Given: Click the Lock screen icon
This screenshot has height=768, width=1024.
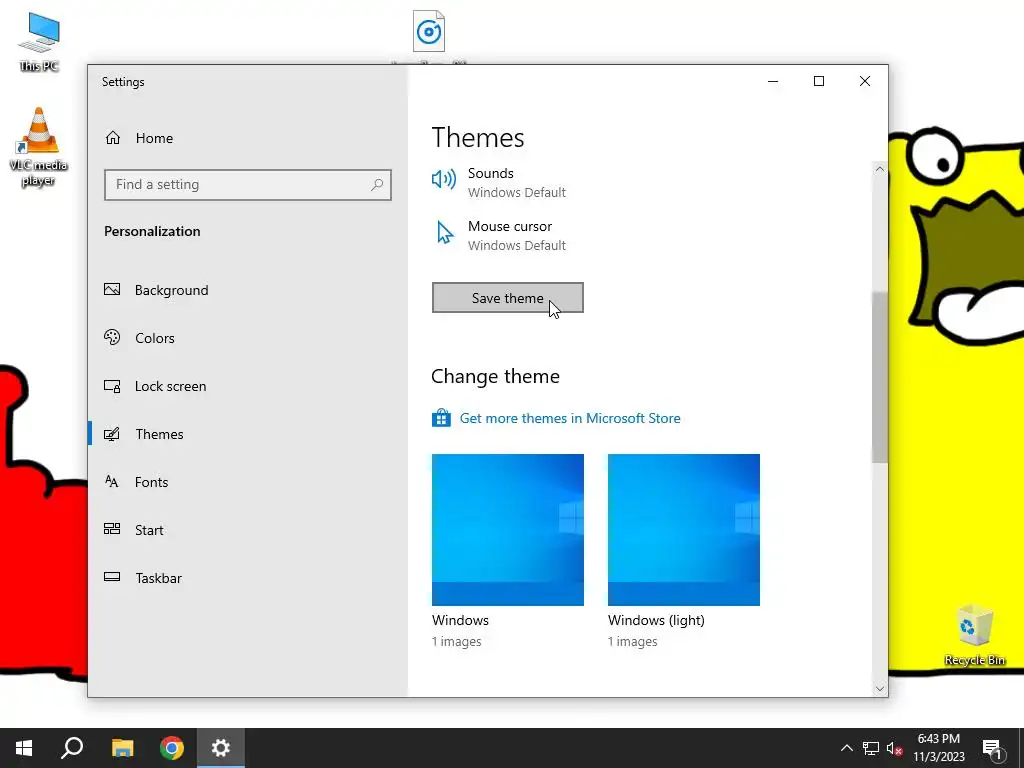Looking at the screenshot, I should (112, 386).
